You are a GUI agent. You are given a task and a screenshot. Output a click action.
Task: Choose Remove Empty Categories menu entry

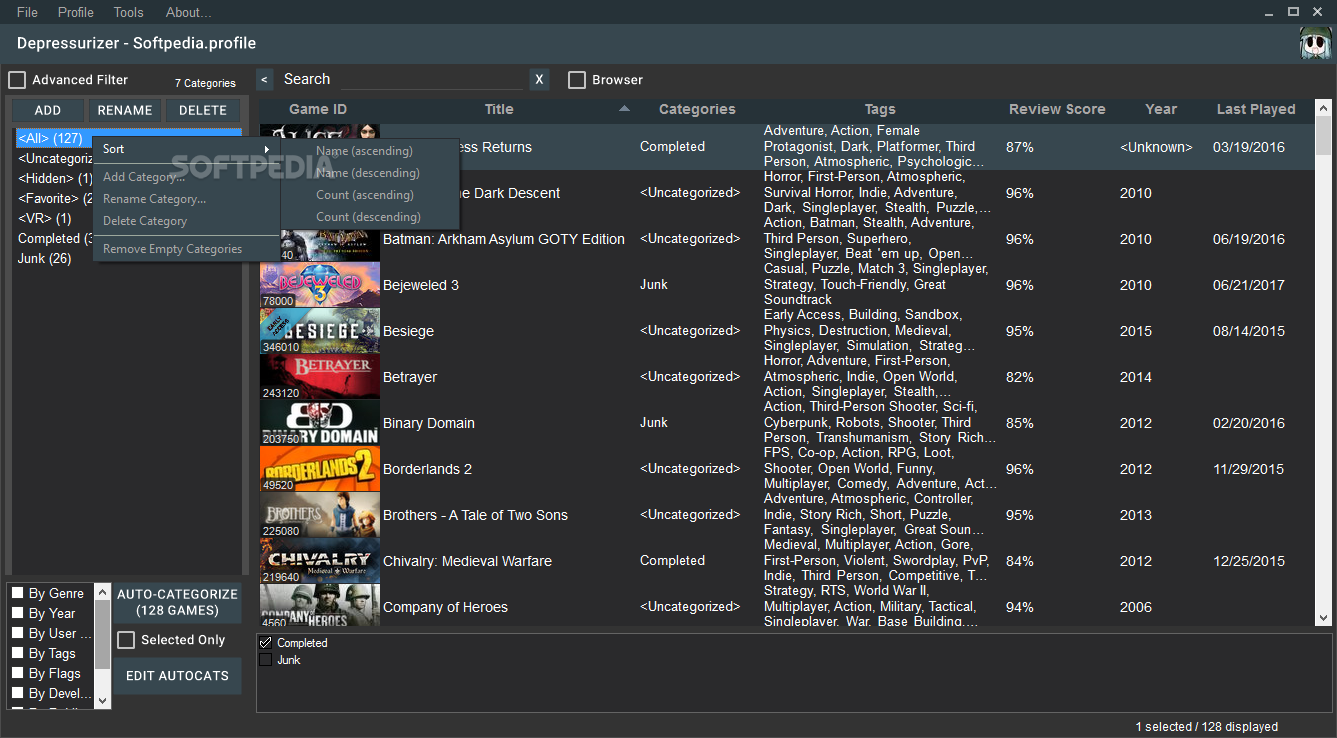point(186,249)
